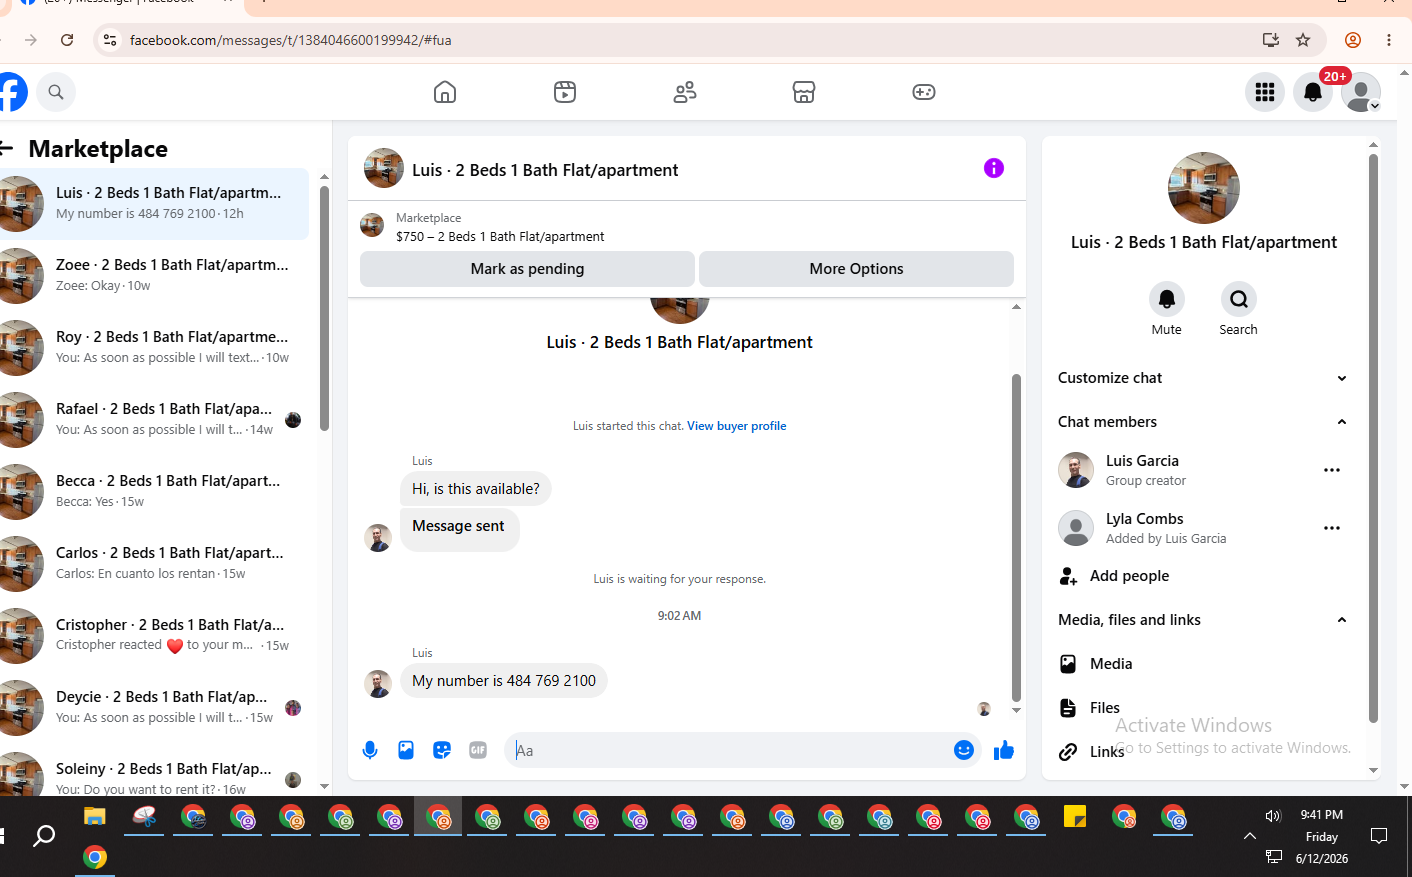Open the Facebook menu grid icon
This screenshot has height=877, width=1412.
click(x=1265, y=92)
